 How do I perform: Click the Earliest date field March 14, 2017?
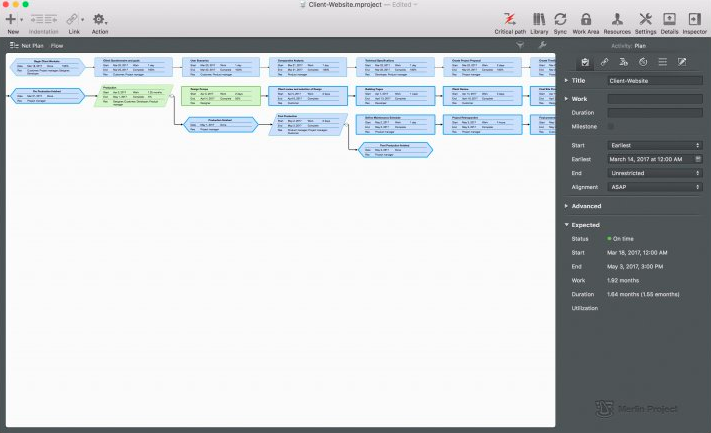(650, 159)
